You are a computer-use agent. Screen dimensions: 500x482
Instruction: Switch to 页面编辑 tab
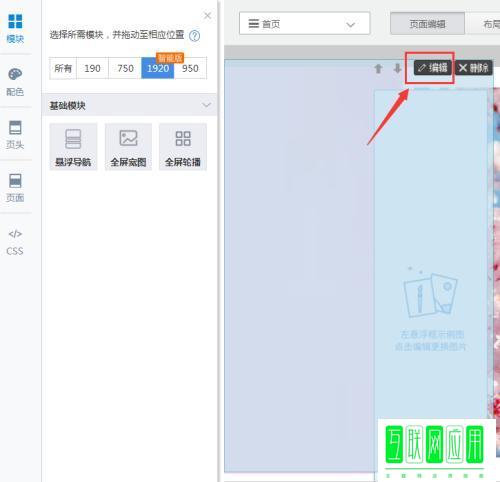pos(427,24)
